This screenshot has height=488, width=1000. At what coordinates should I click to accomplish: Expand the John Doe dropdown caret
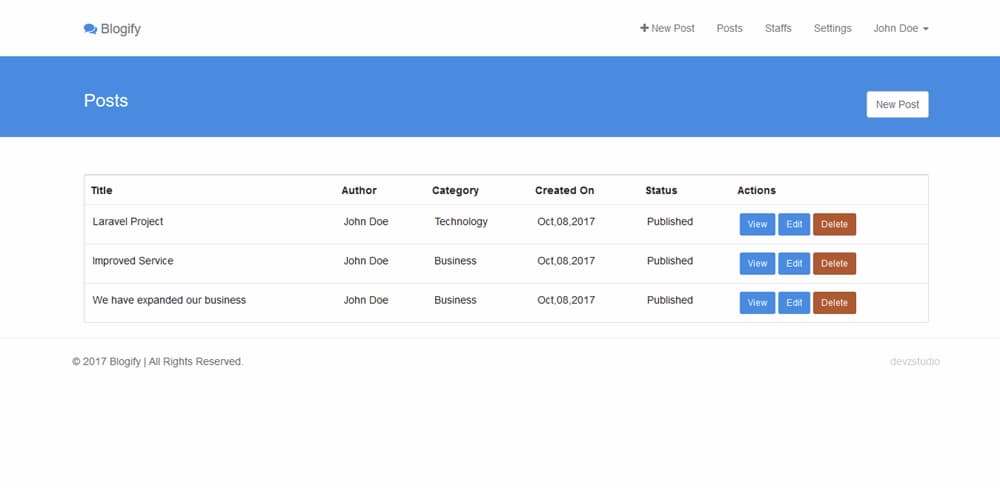(x=925, y=29)
